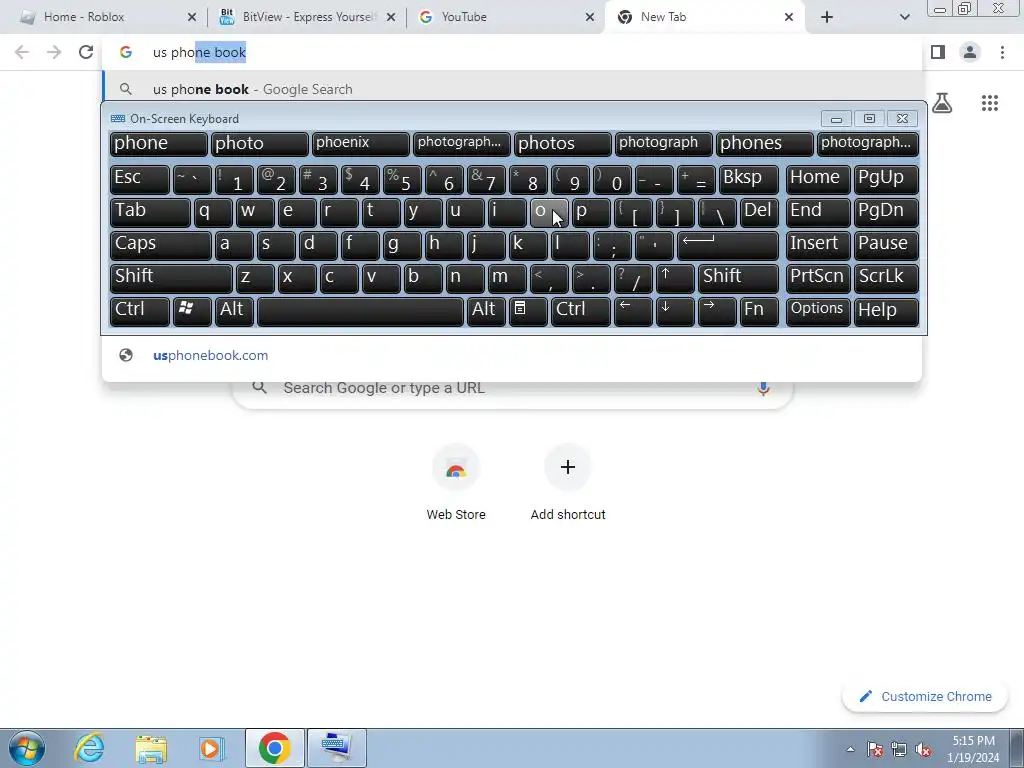Choose the "photos" word prediction
This screenshot has width=1024, height=768.
tap(562, 144)
